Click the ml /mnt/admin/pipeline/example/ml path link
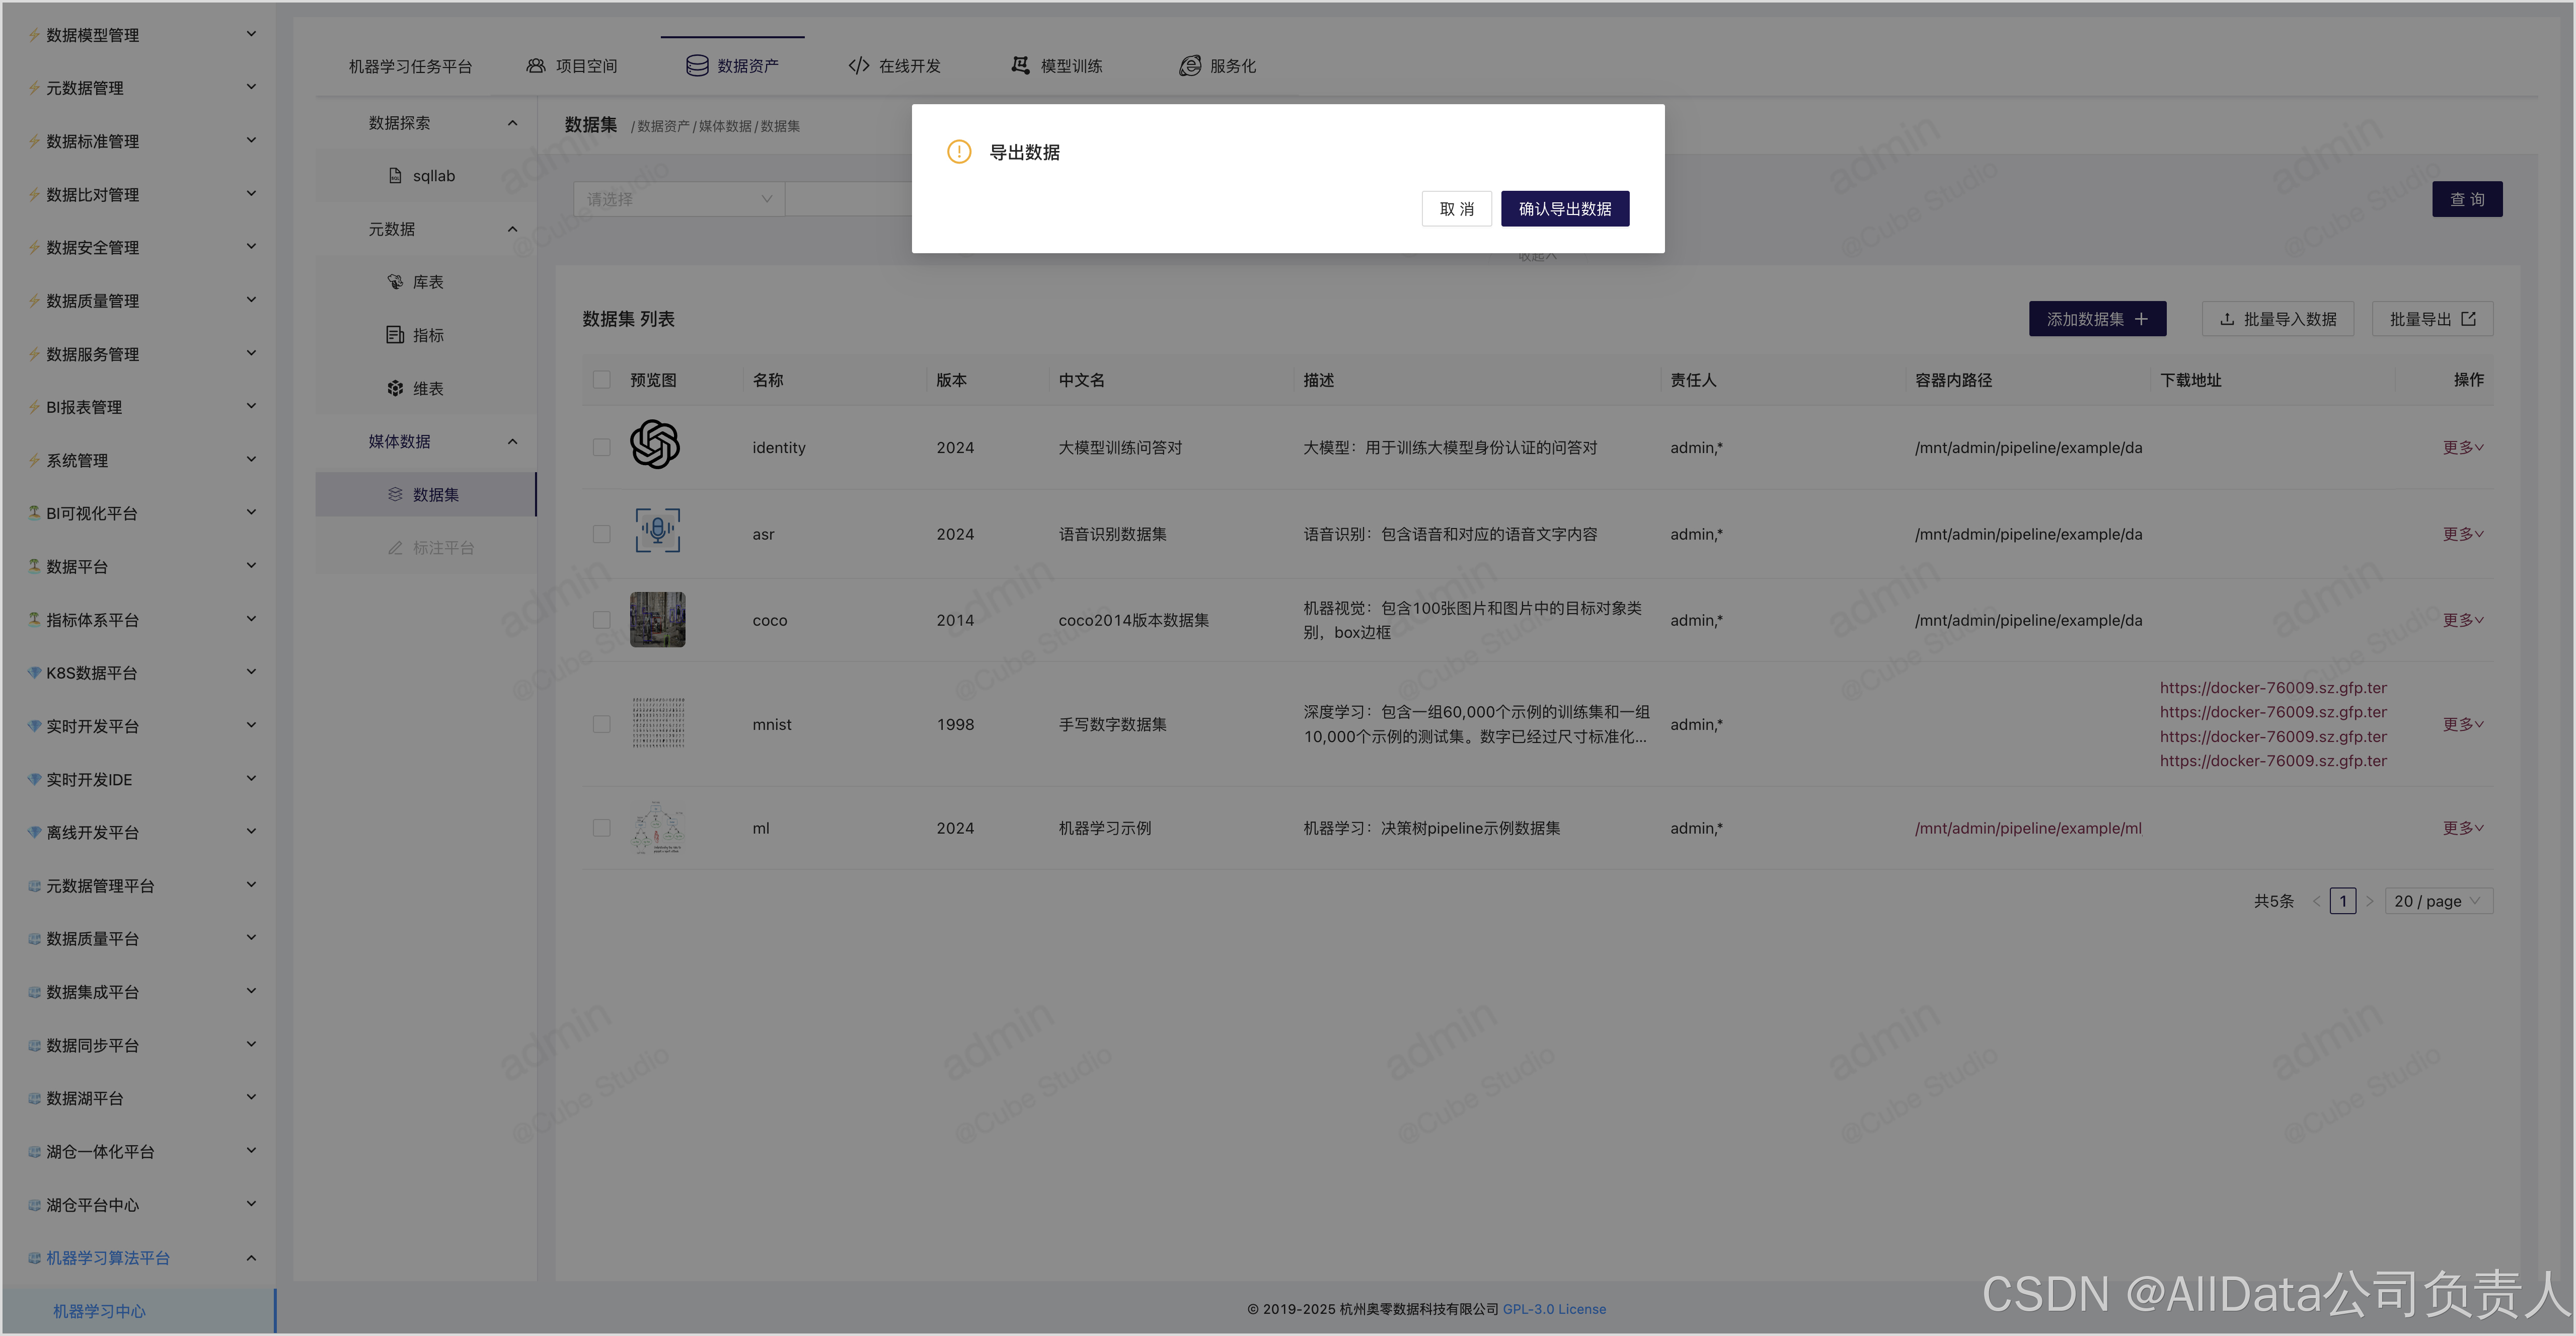The width and height of the screenshot is (2576, 1336). click(2027, 828)
